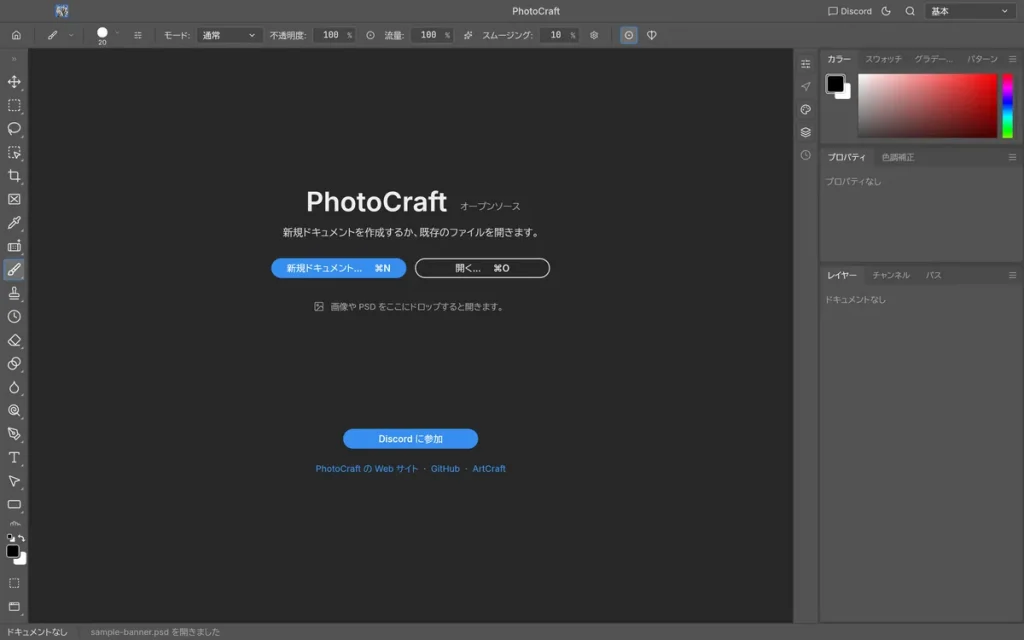
Task: Open the 基本 workspace dropdown
Action: click(970, 11)
